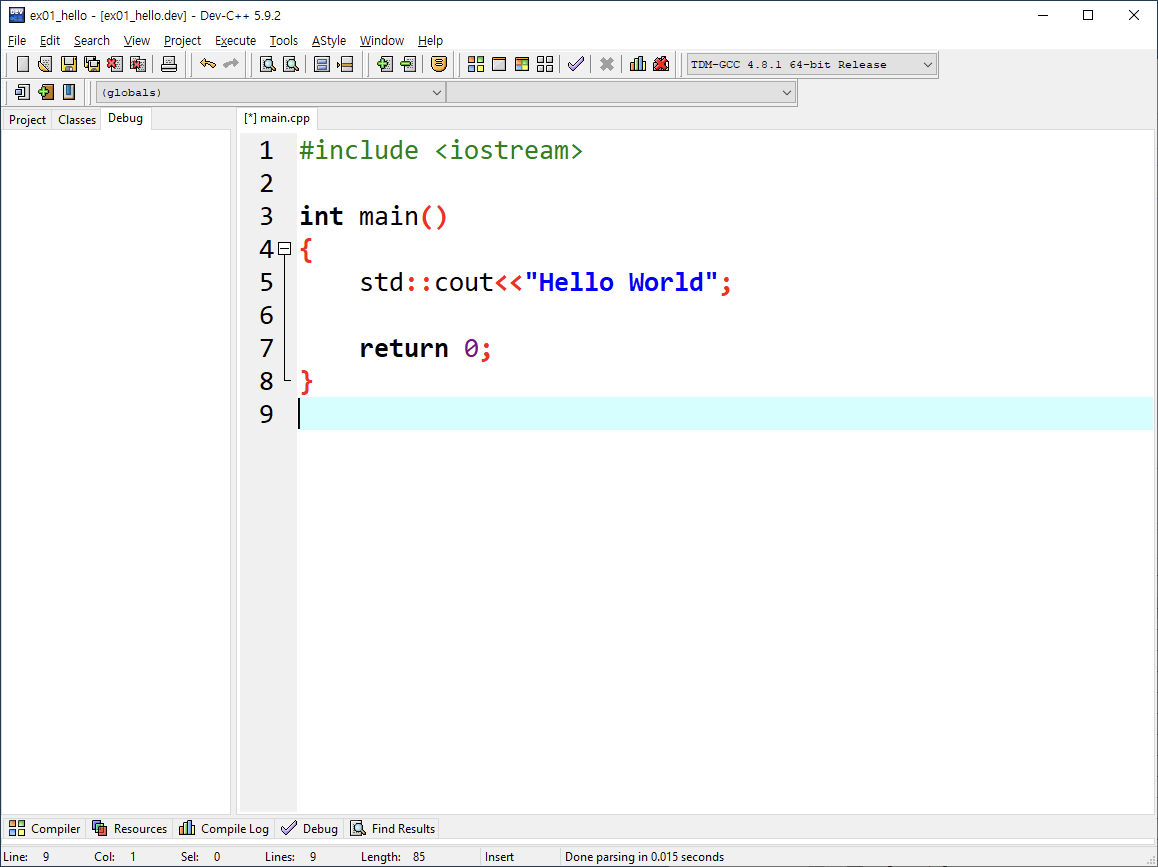Trigger Compile & Run from the toolbar
The image size is (1158, 867).
[522, 63]
